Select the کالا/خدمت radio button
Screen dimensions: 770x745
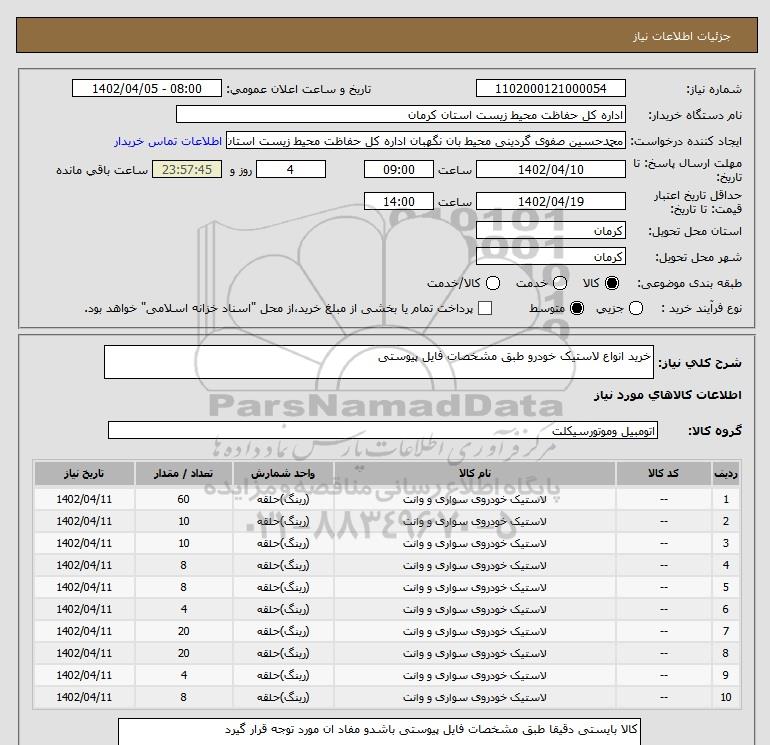493,283
